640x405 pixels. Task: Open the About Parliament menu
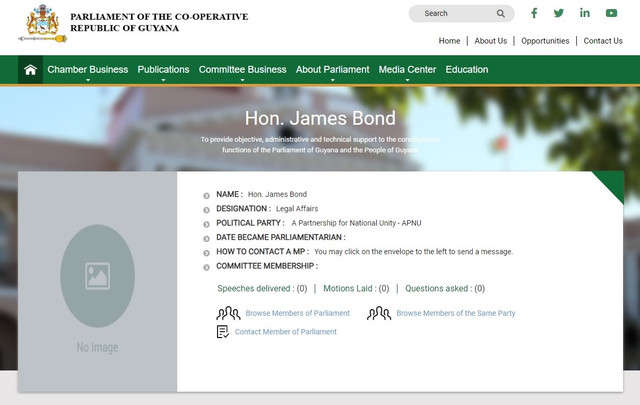pyautogui.click(x=333, y=69)
